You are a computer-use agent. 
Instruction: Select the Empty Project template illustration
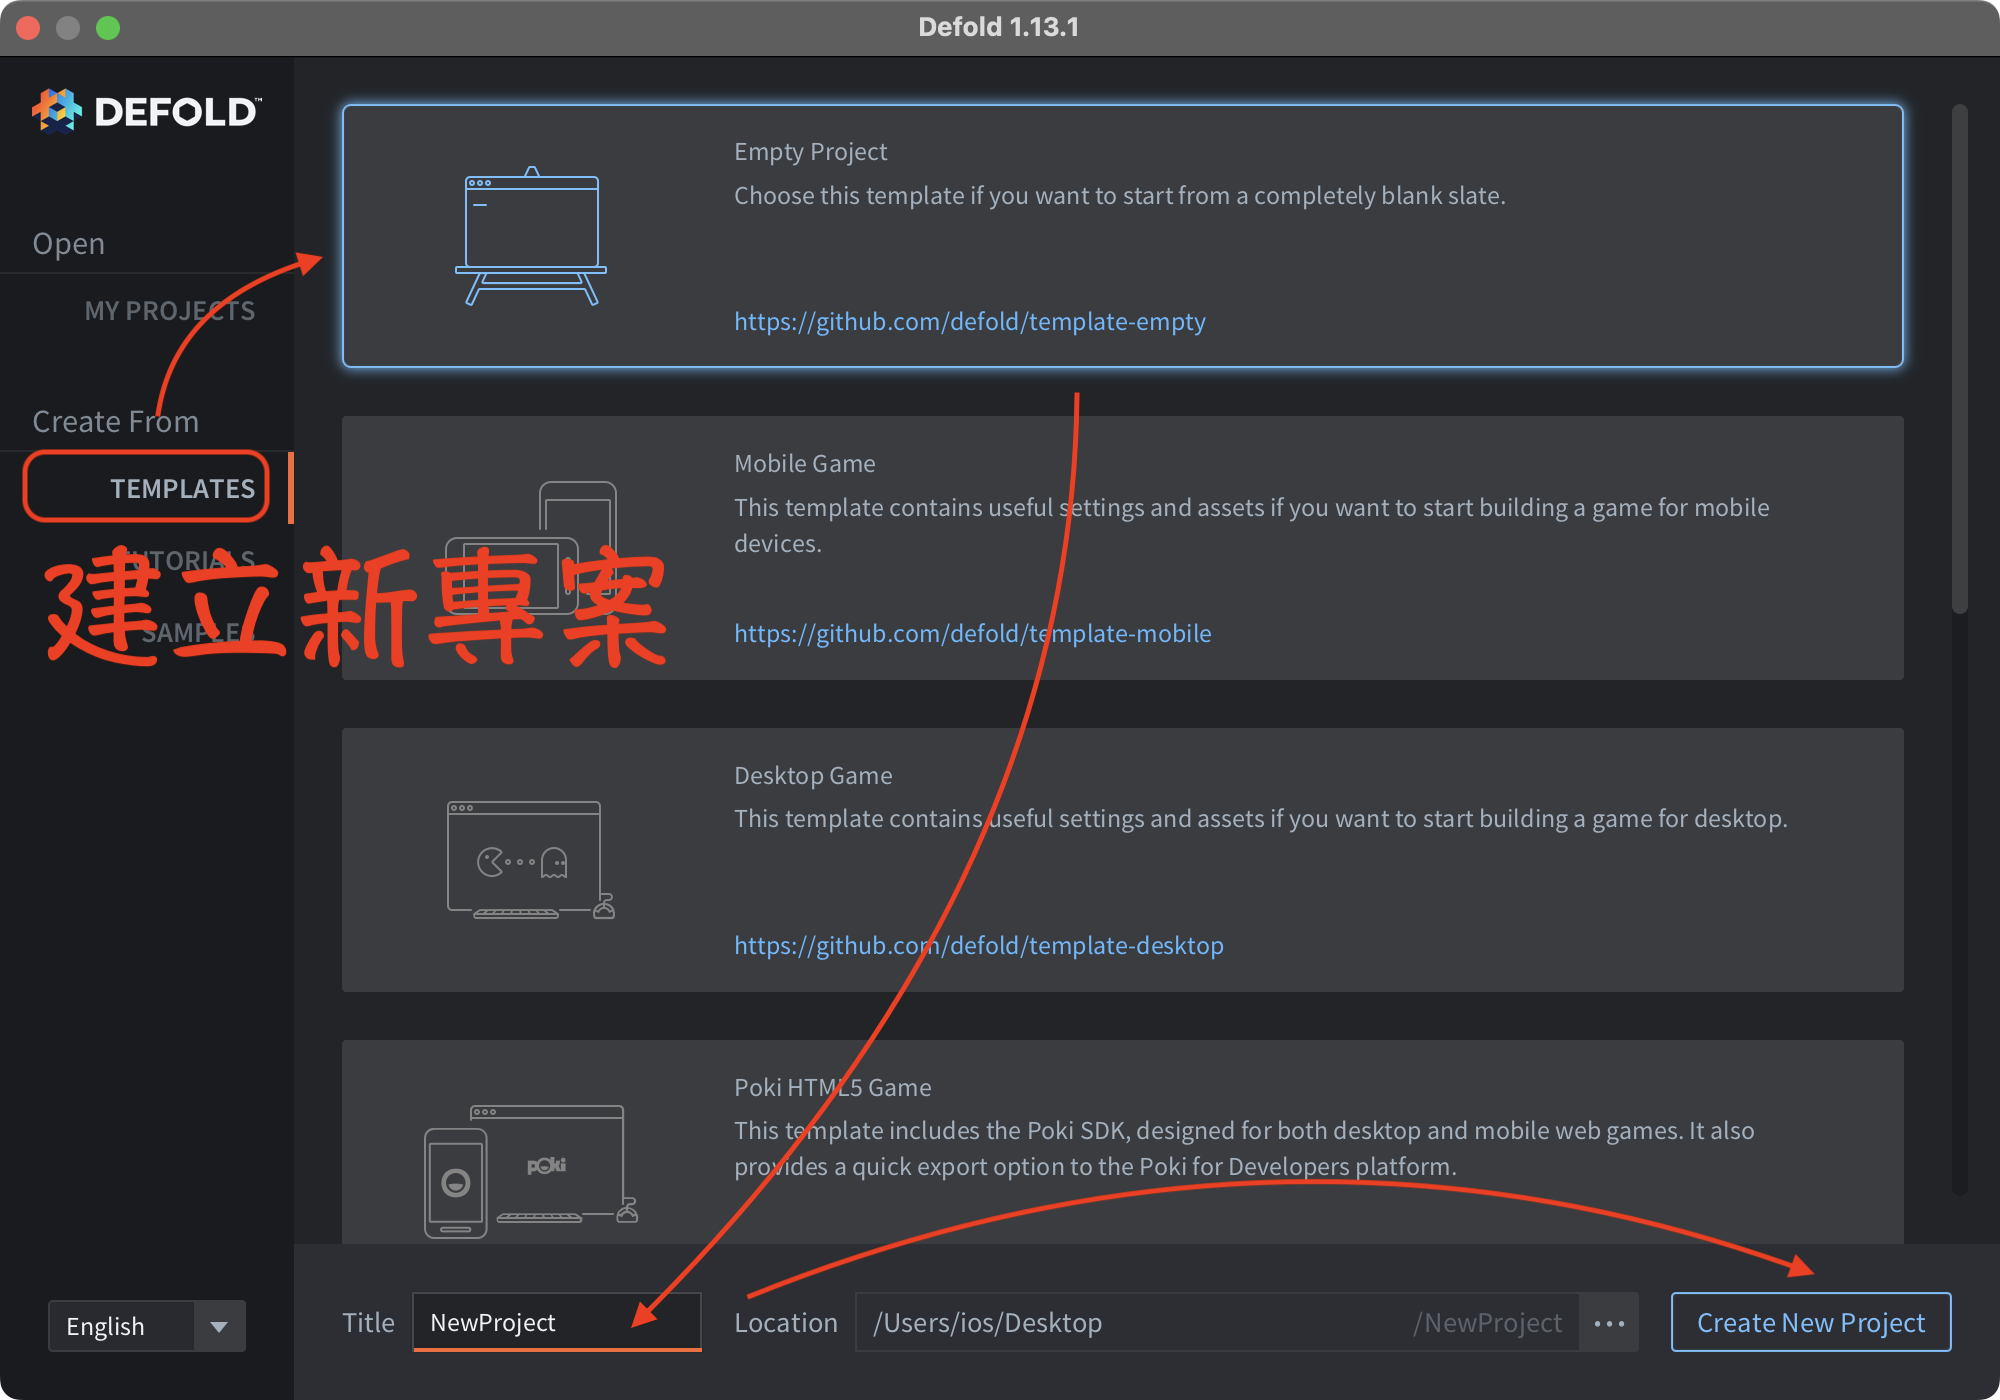(531, 236)
